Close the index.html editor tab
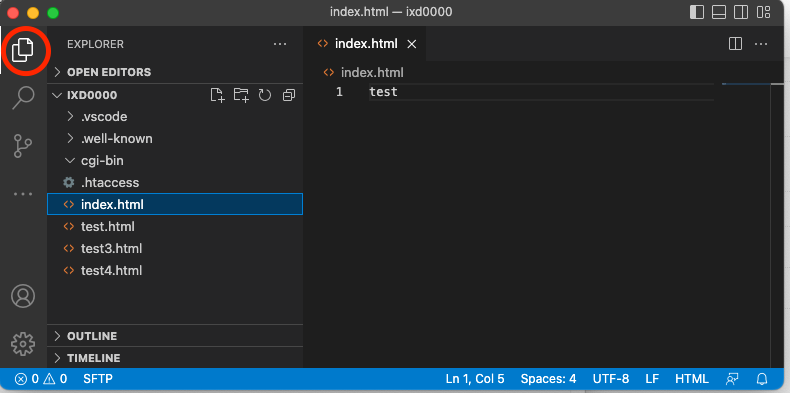The width and height of the screenshot is (790, 393). 412,44
